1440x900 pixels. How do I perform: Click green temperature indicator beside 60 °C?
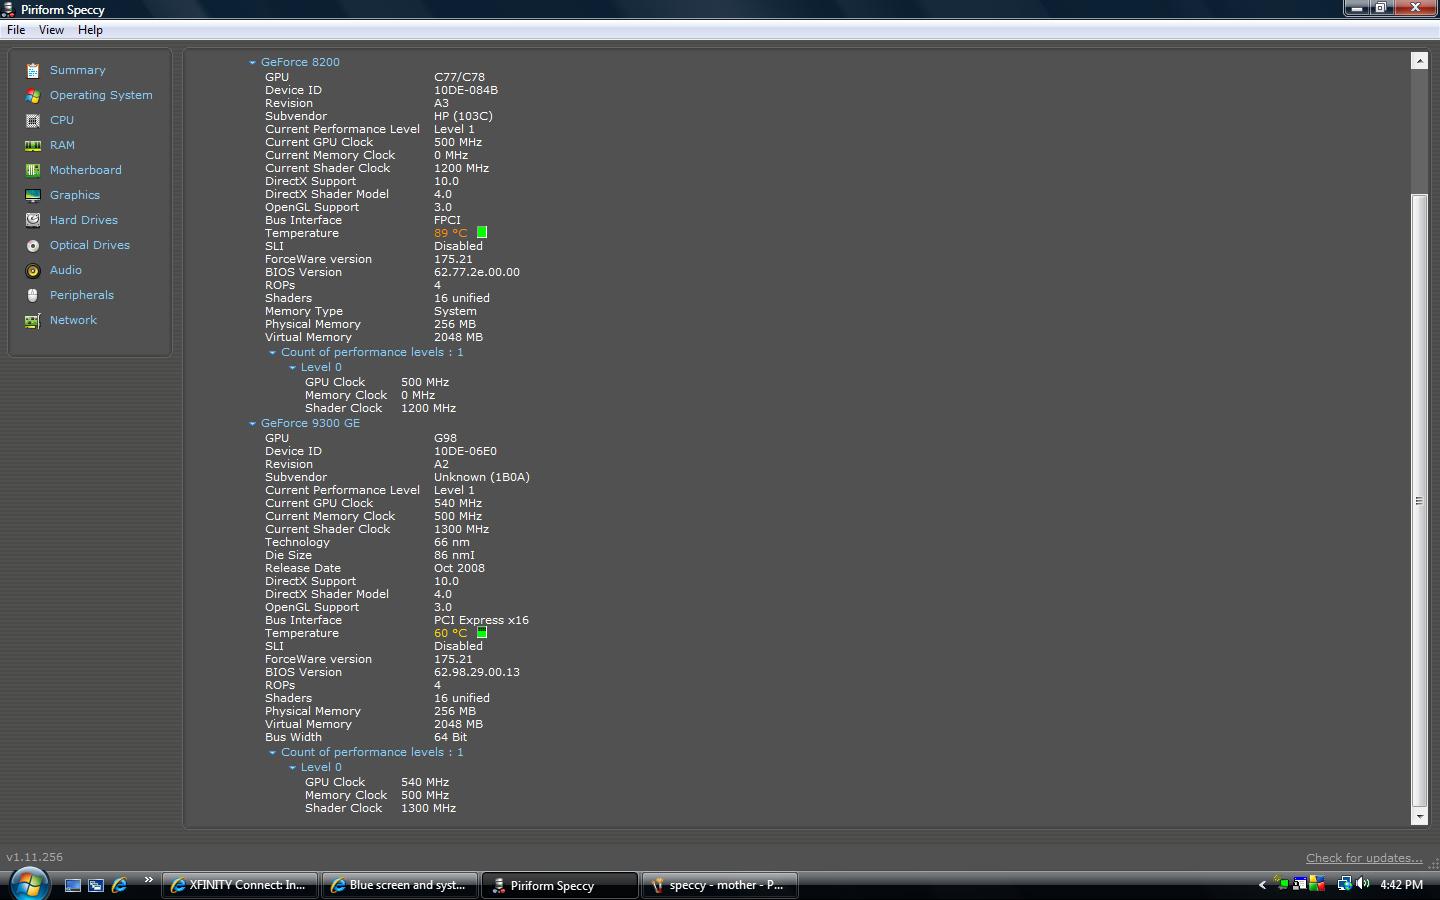pos(482,633)
